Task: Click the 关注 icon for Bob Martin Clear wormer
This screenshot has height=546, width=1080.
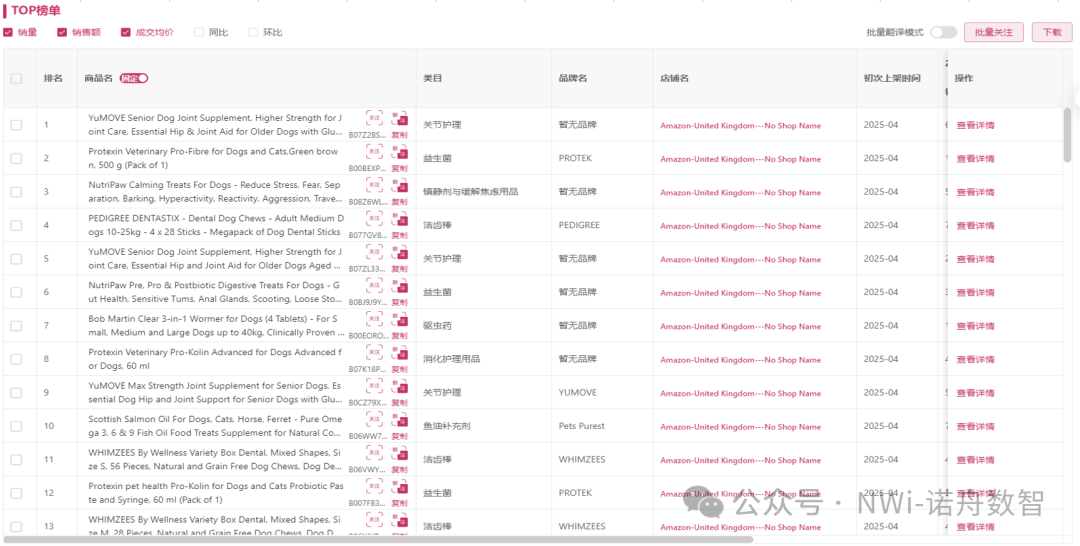Action: pos(374,319)
